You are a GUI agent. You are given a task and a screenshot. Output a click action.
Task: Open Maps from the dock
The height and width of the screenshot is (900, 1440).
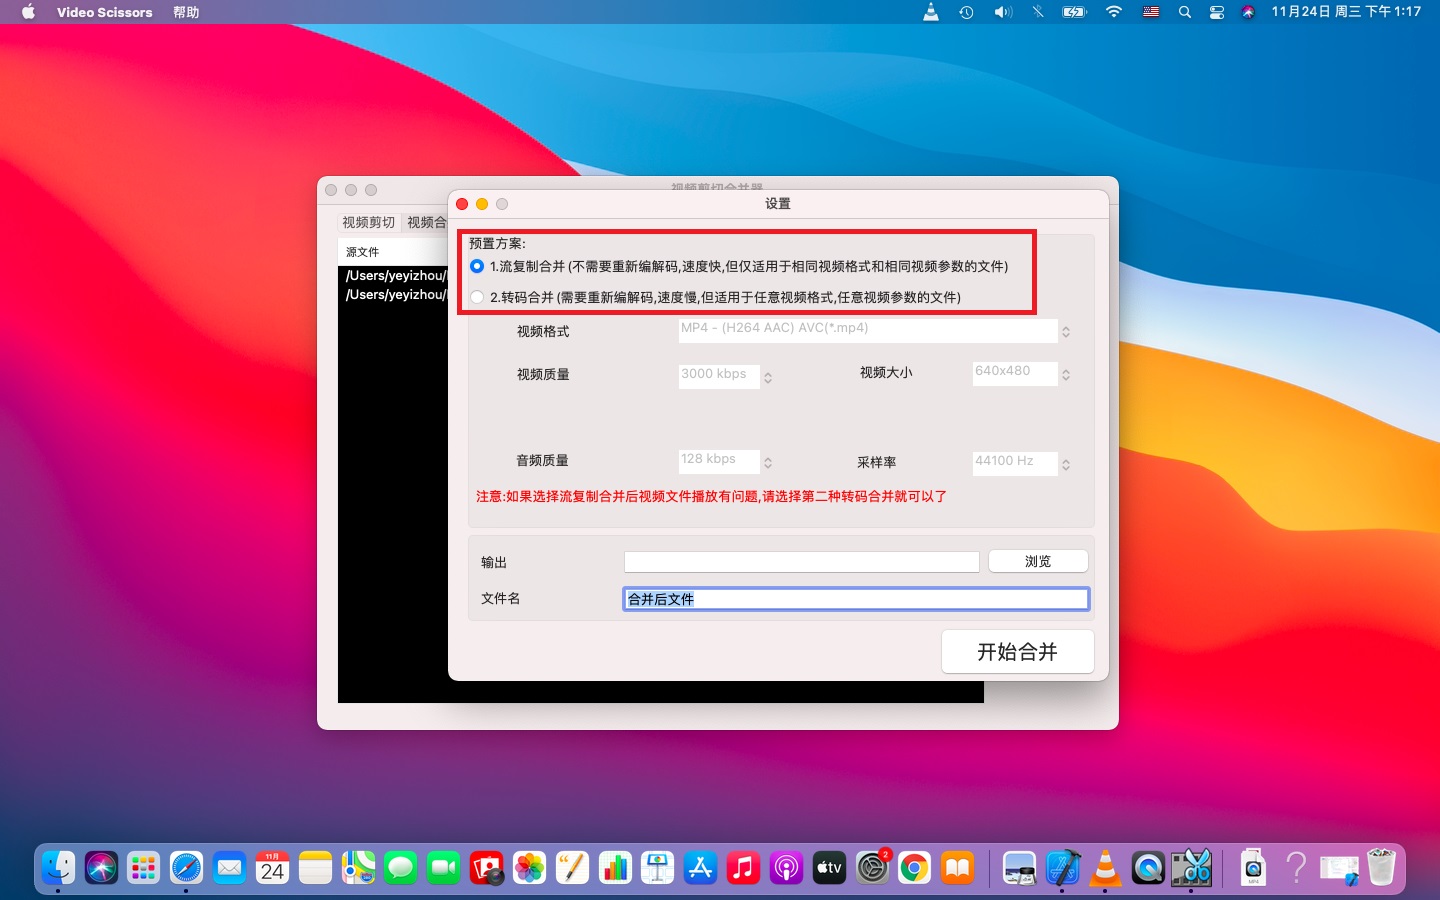click(358, 868)
